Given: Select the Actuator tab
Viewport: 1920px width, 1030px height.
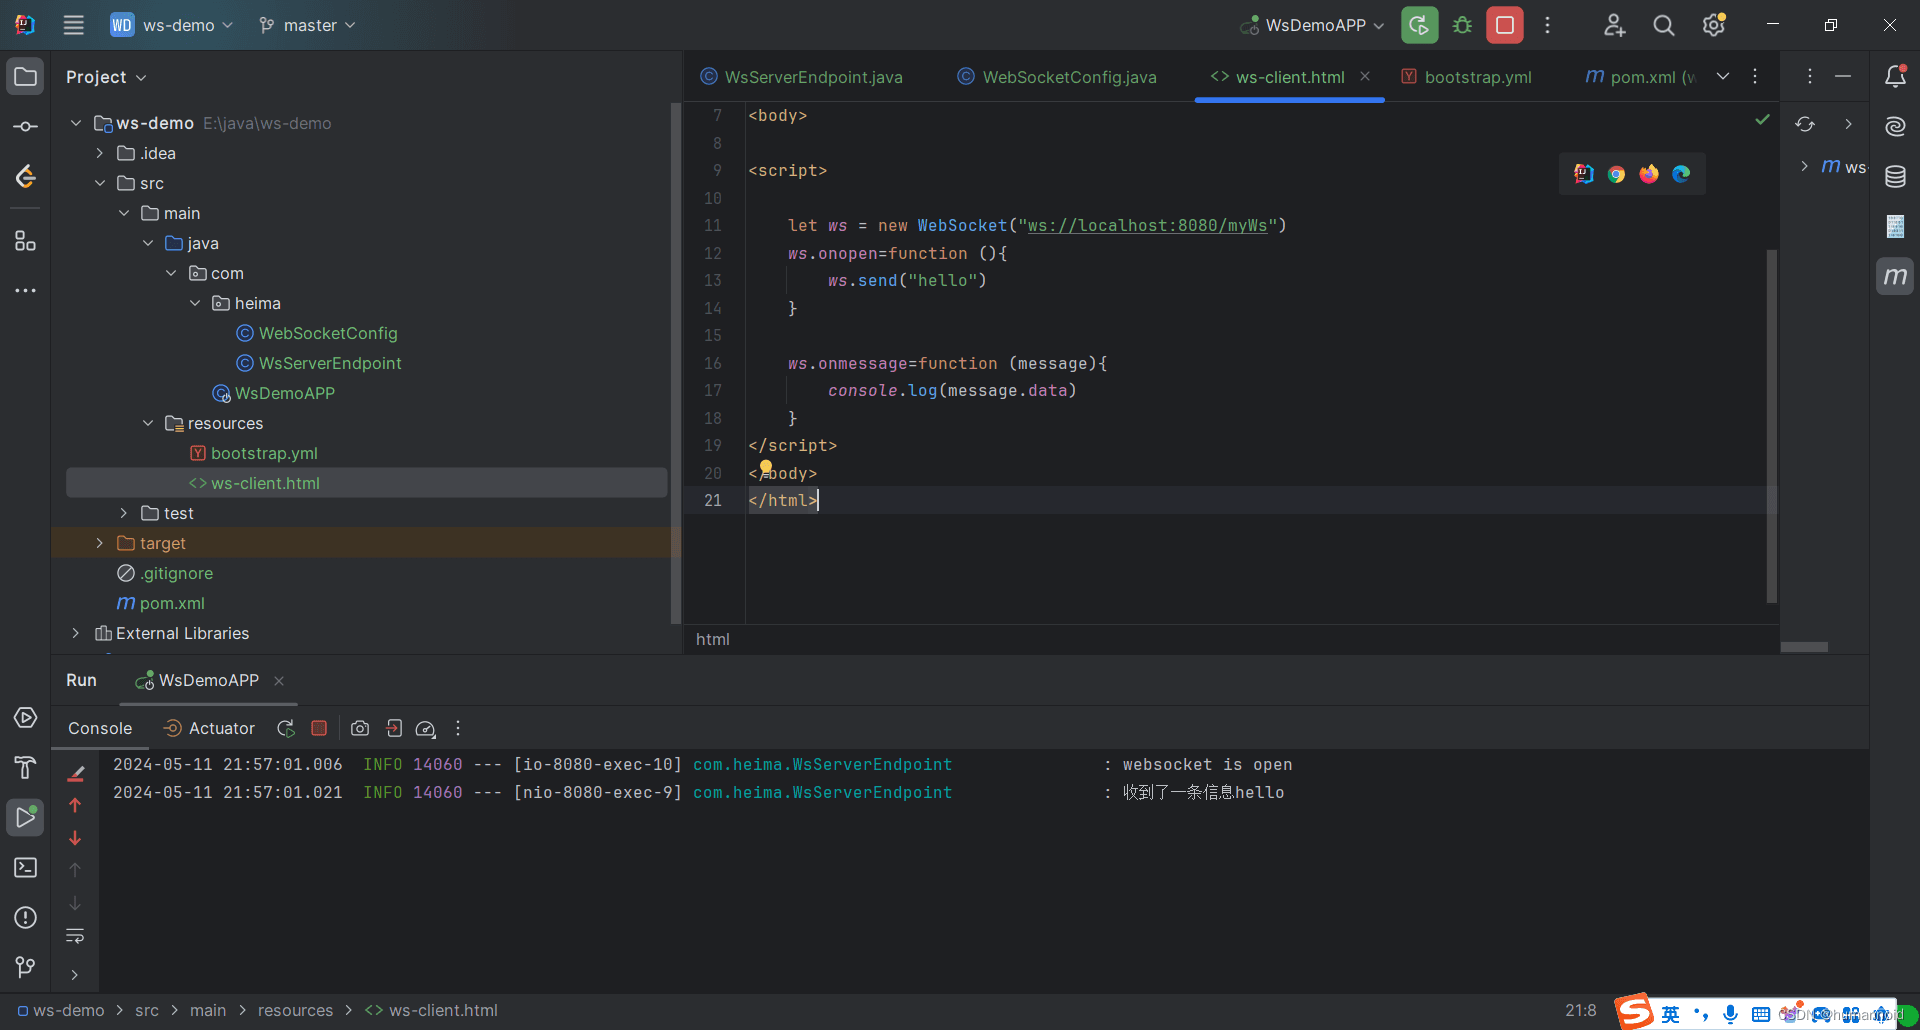Looking at the screenshot, I should [x=209, y=729].
